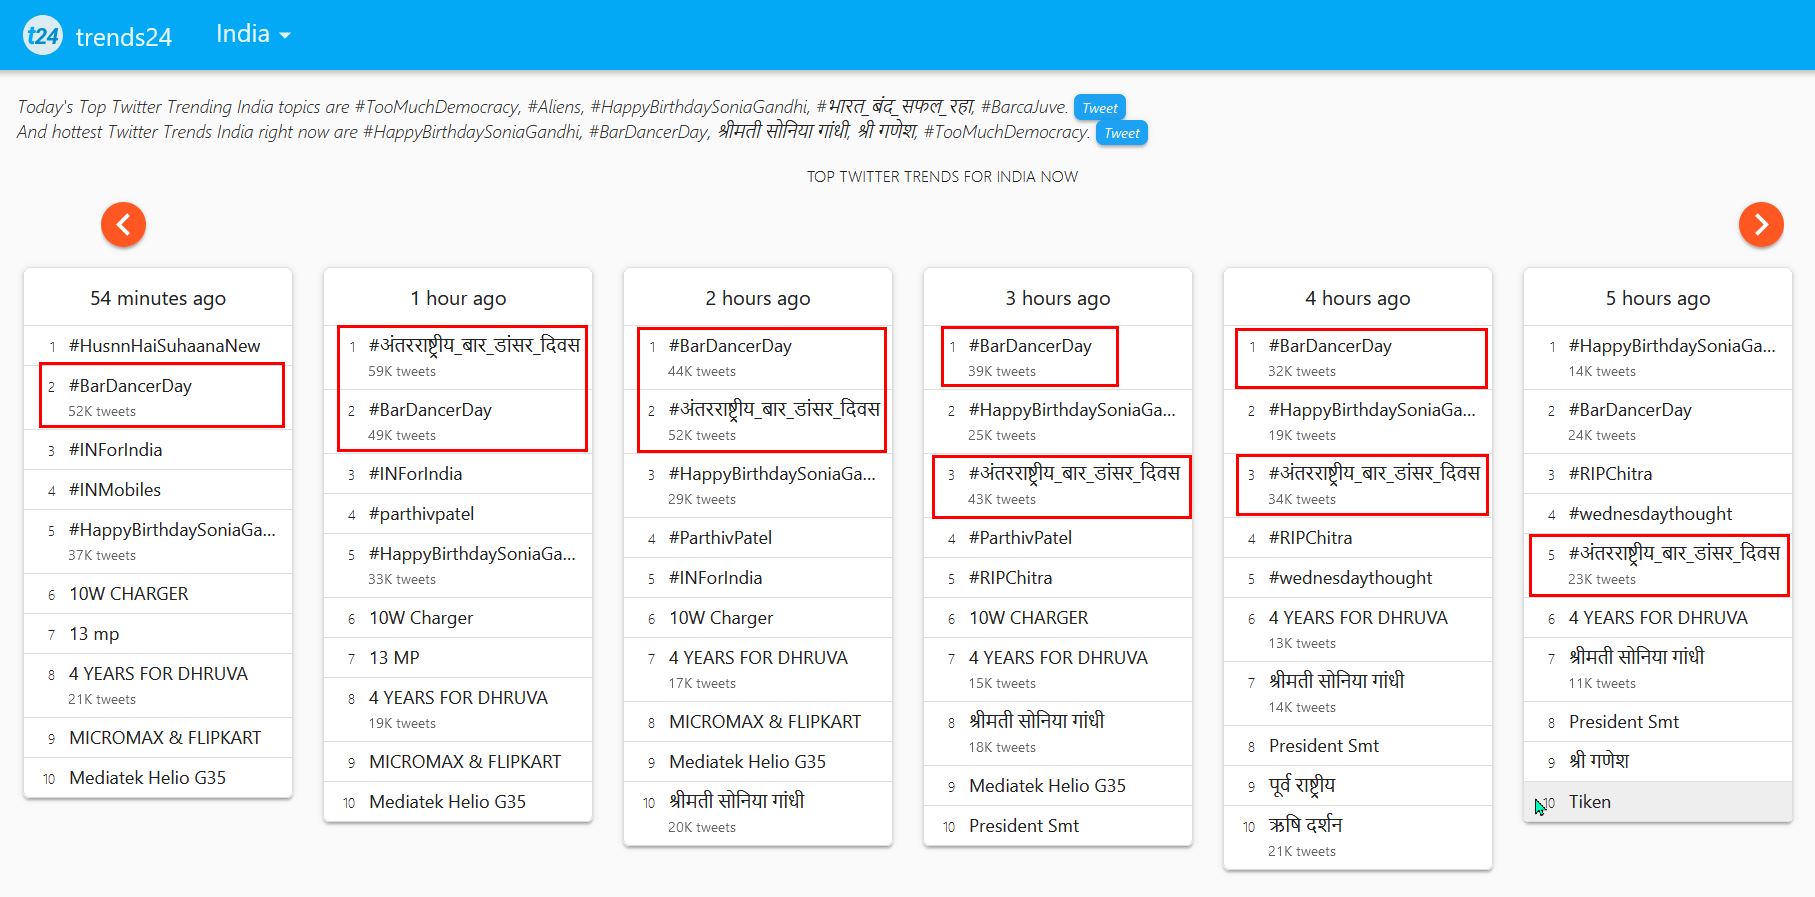Open #wednesdaythought in 4 hours ago list
1815x897 pixels.
click(1350, 578)
